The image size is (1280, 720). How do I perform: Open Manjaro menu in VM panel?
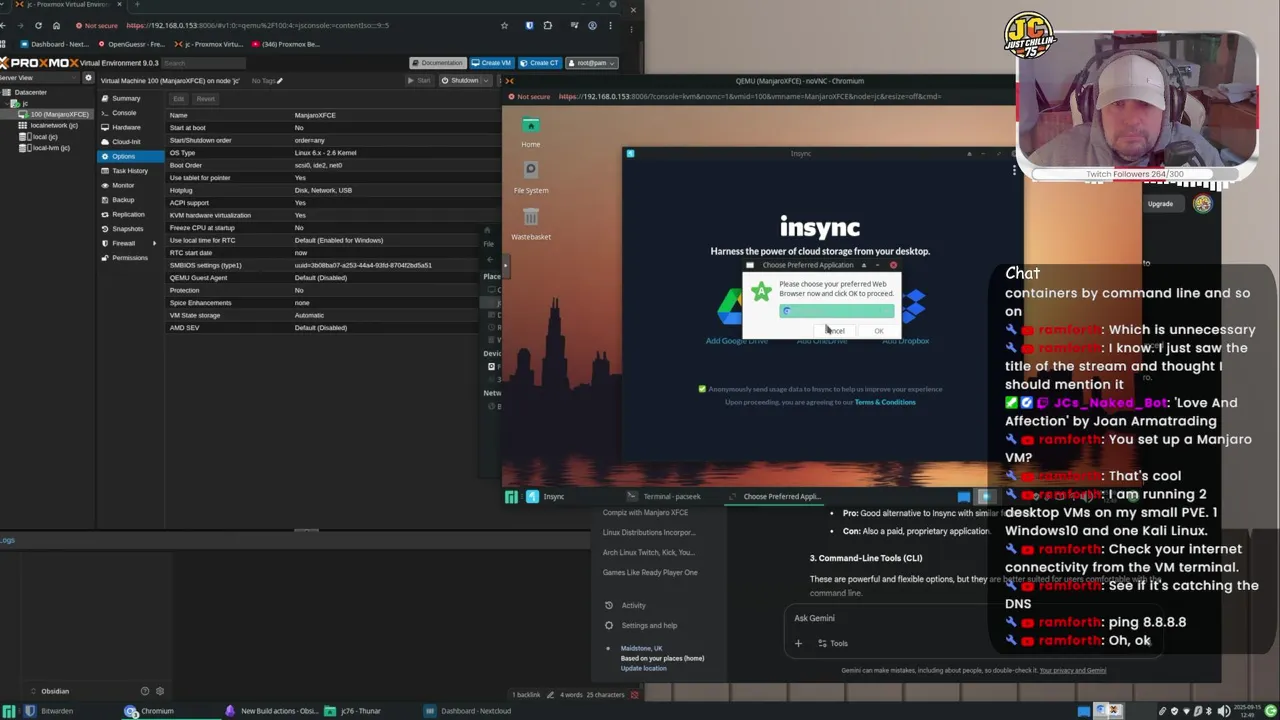(x=511, y=496)
